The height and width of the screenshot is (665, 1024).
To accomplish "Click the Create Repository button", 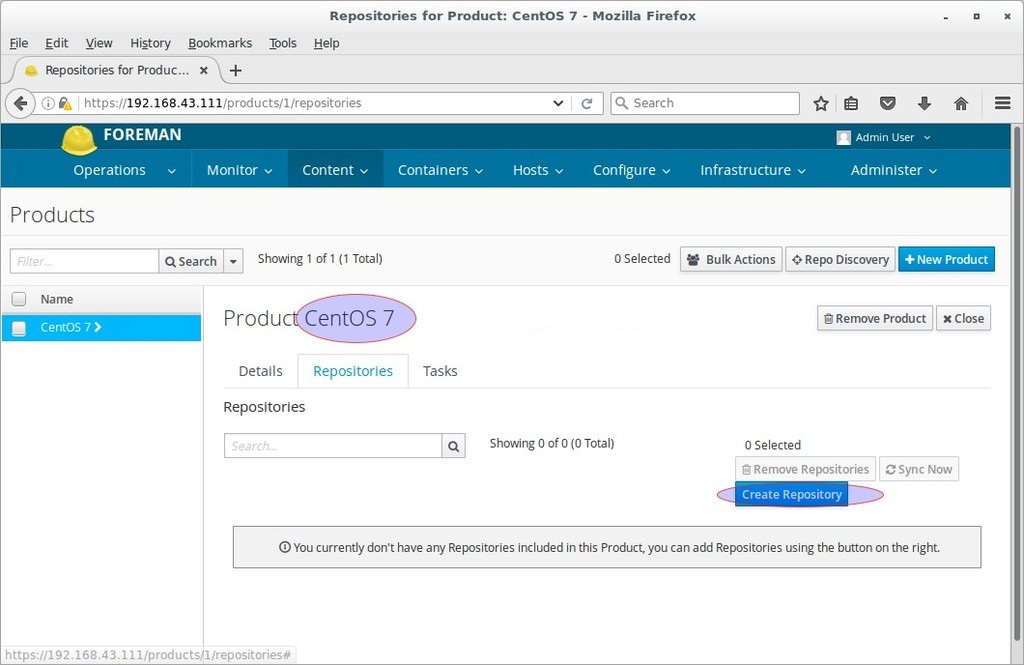I will point(792,495).
